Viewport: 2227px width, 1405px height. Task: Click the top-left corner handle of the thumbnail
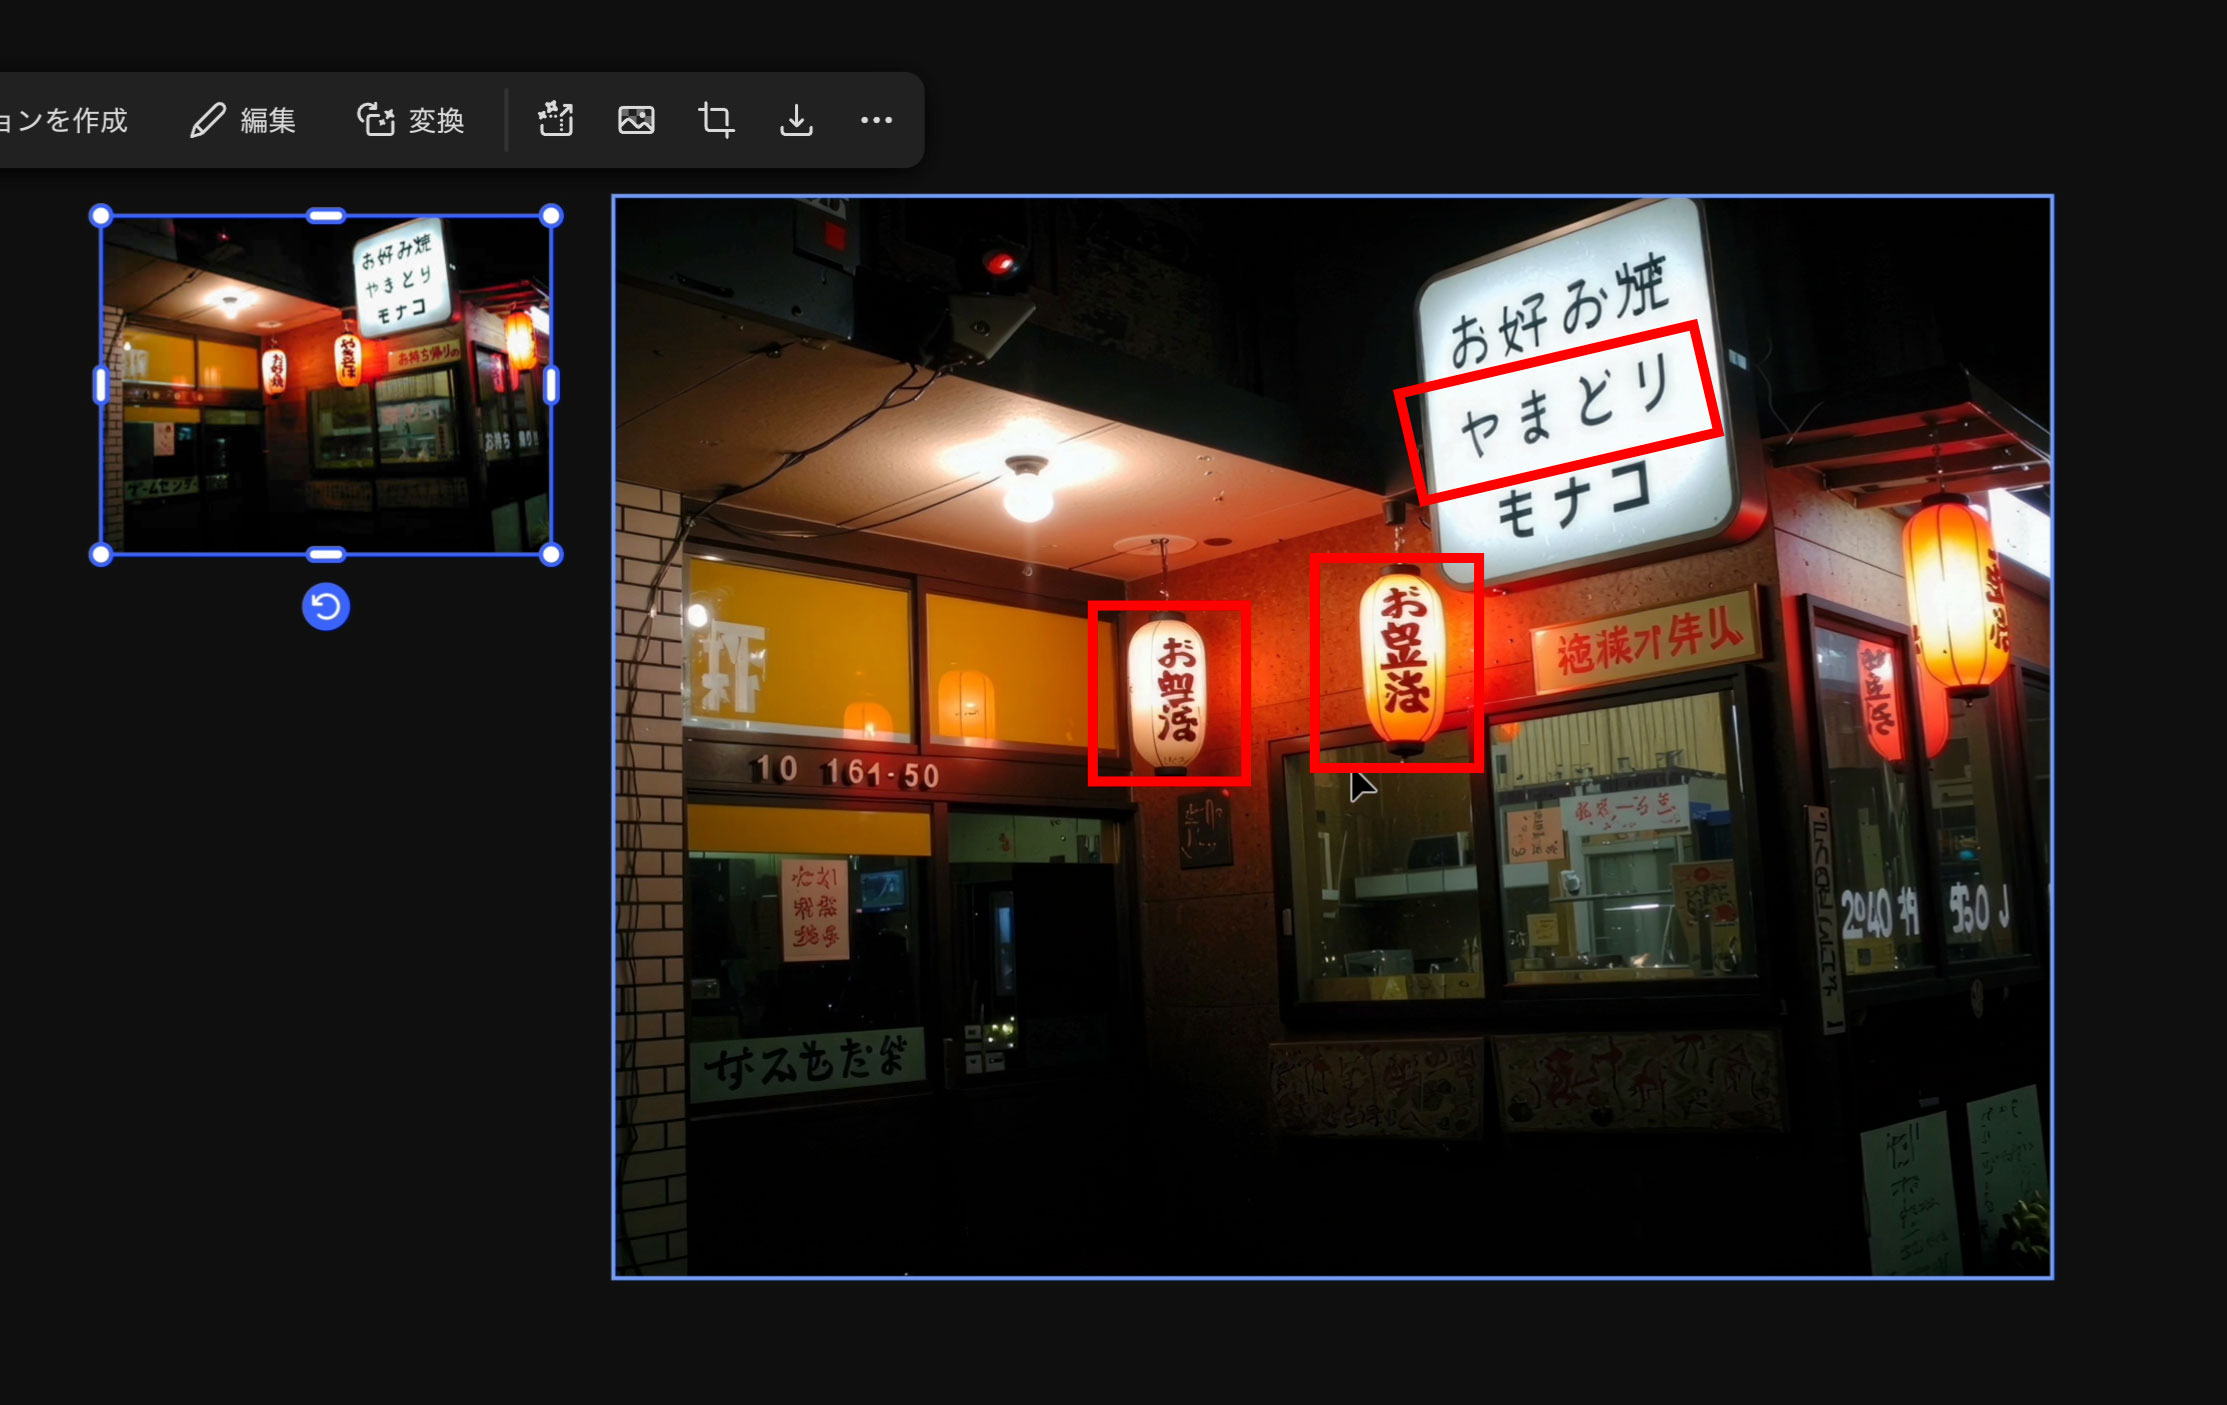point(101,216)
